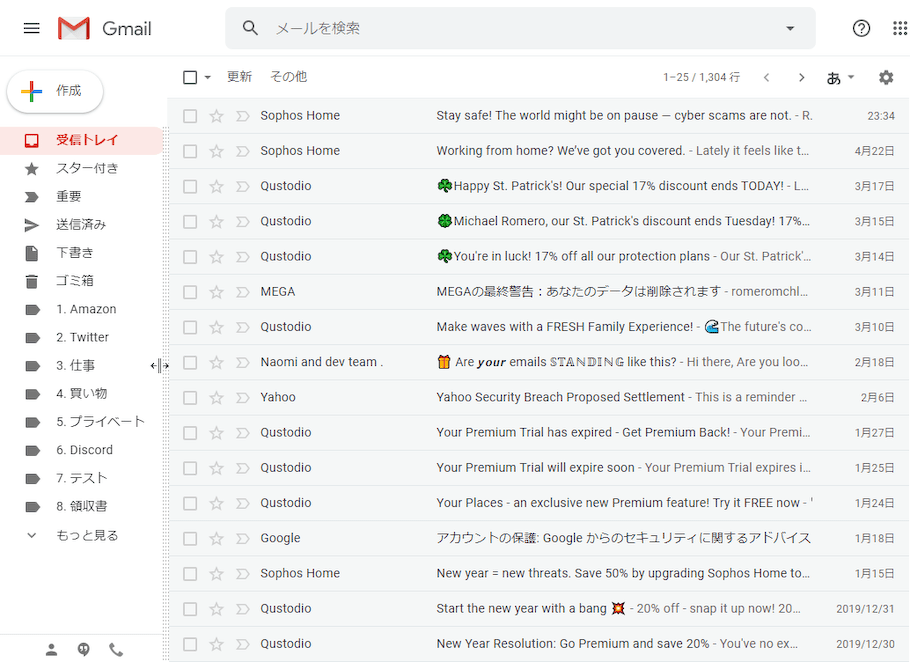Mark the Yahoo email as important
This screenshot has width=910, height=662.
click(x=243, y=397)
